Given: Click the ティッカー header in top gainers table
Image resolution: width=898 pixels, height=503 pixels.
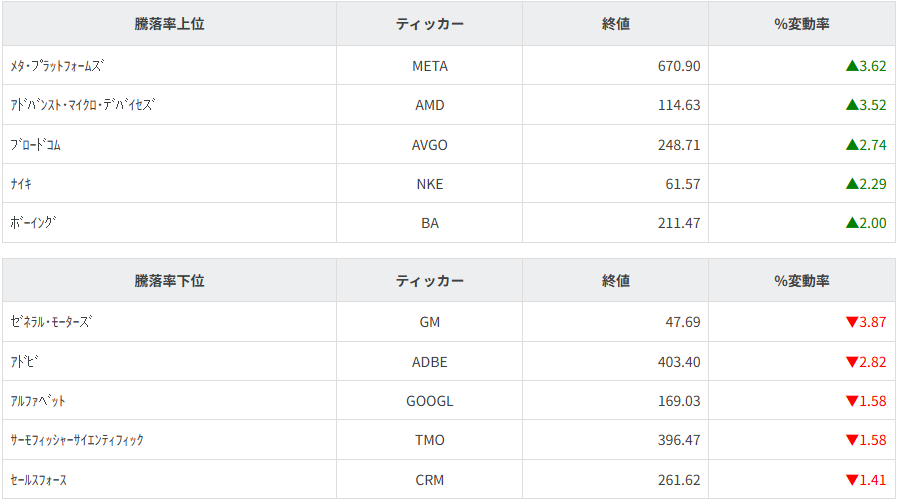Looking at the screenshot, I should point(429,24).
